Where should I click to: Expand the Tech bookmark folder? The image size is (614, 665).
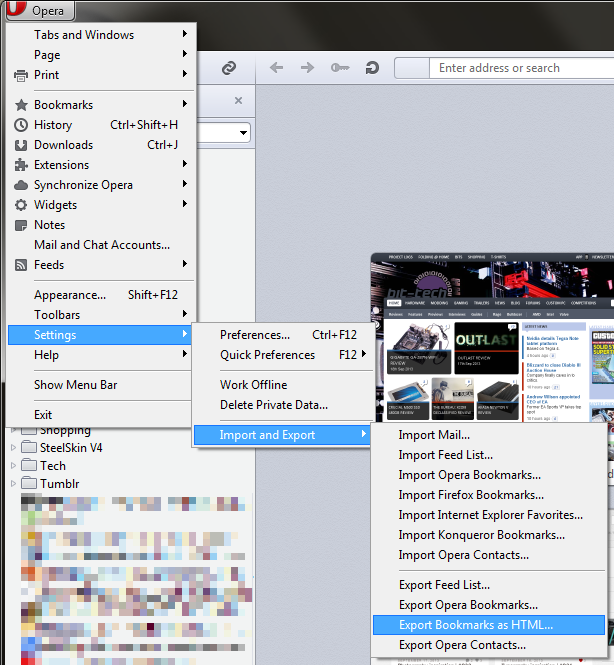[14, 466]
